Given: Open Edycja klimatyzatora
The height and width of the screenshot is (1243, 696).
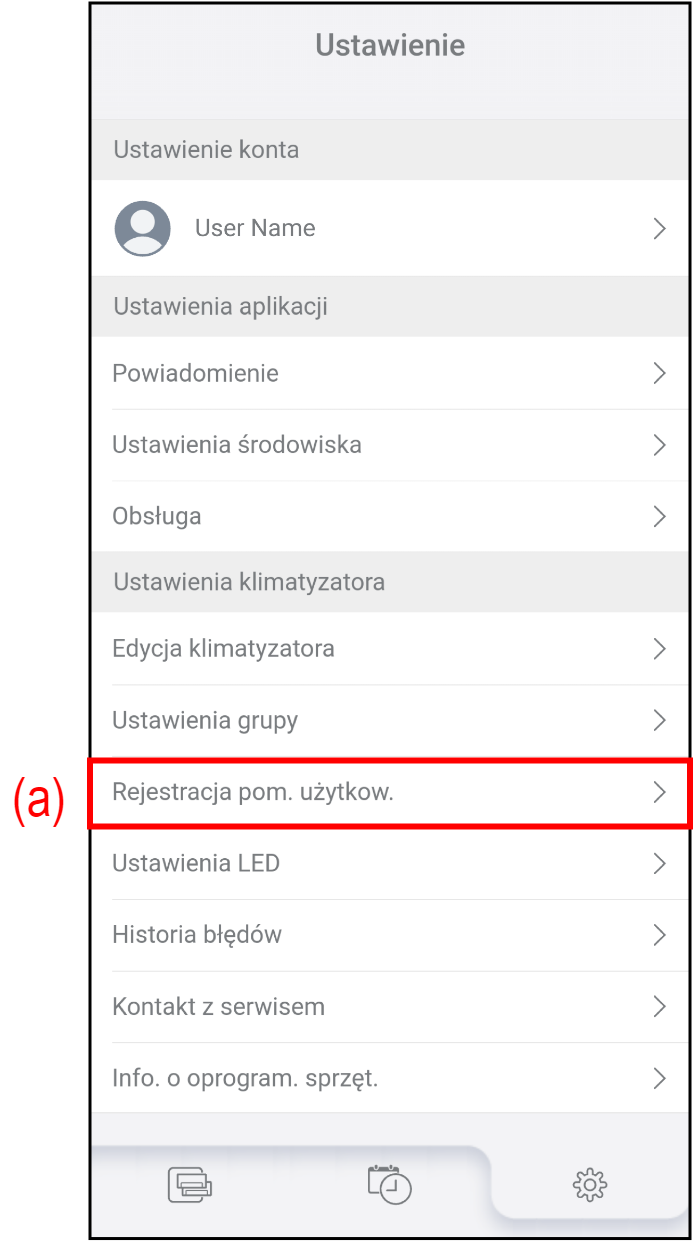Looking at the screenshot, I should tap(223, 649).
